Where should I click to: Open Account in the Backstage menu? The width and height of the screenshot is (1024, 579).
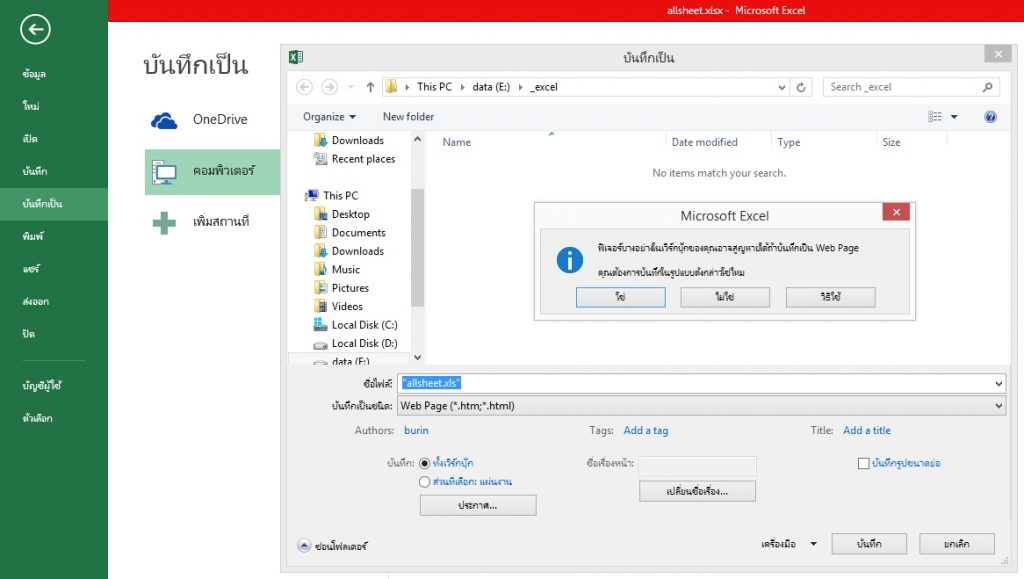coord(42,385)
